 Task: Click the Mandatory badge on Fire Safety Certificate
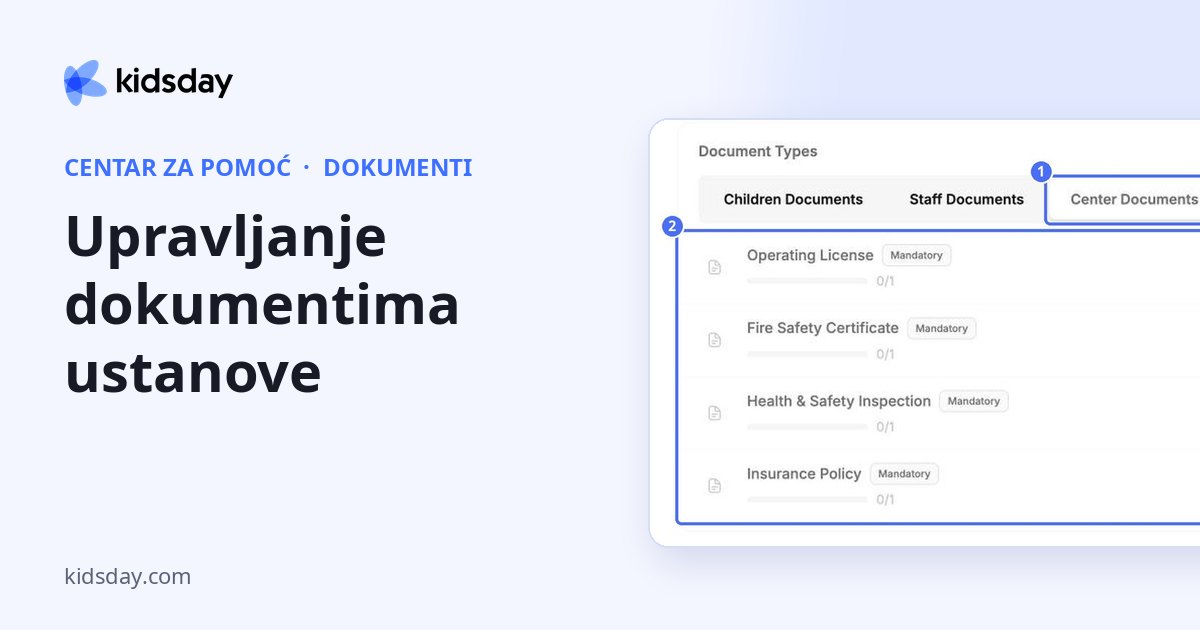click(941, 328)
